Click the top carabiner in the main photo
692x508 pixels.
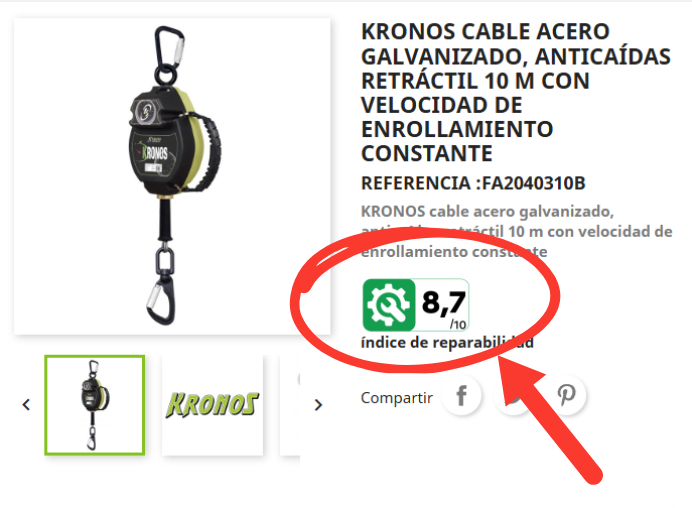coord(169,47)
